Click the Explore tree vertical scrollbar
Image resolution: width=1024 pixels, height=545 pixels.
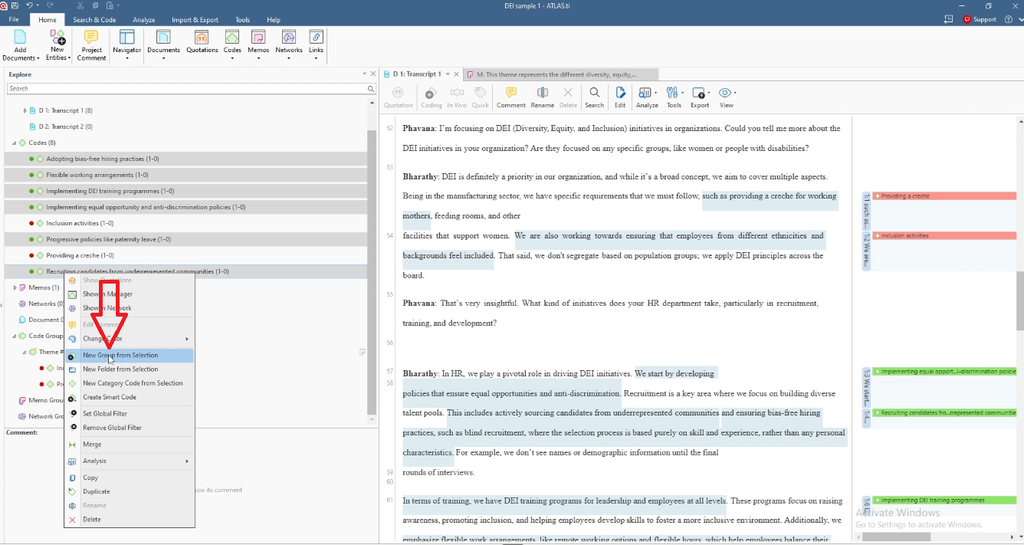(x=372, y=272)
